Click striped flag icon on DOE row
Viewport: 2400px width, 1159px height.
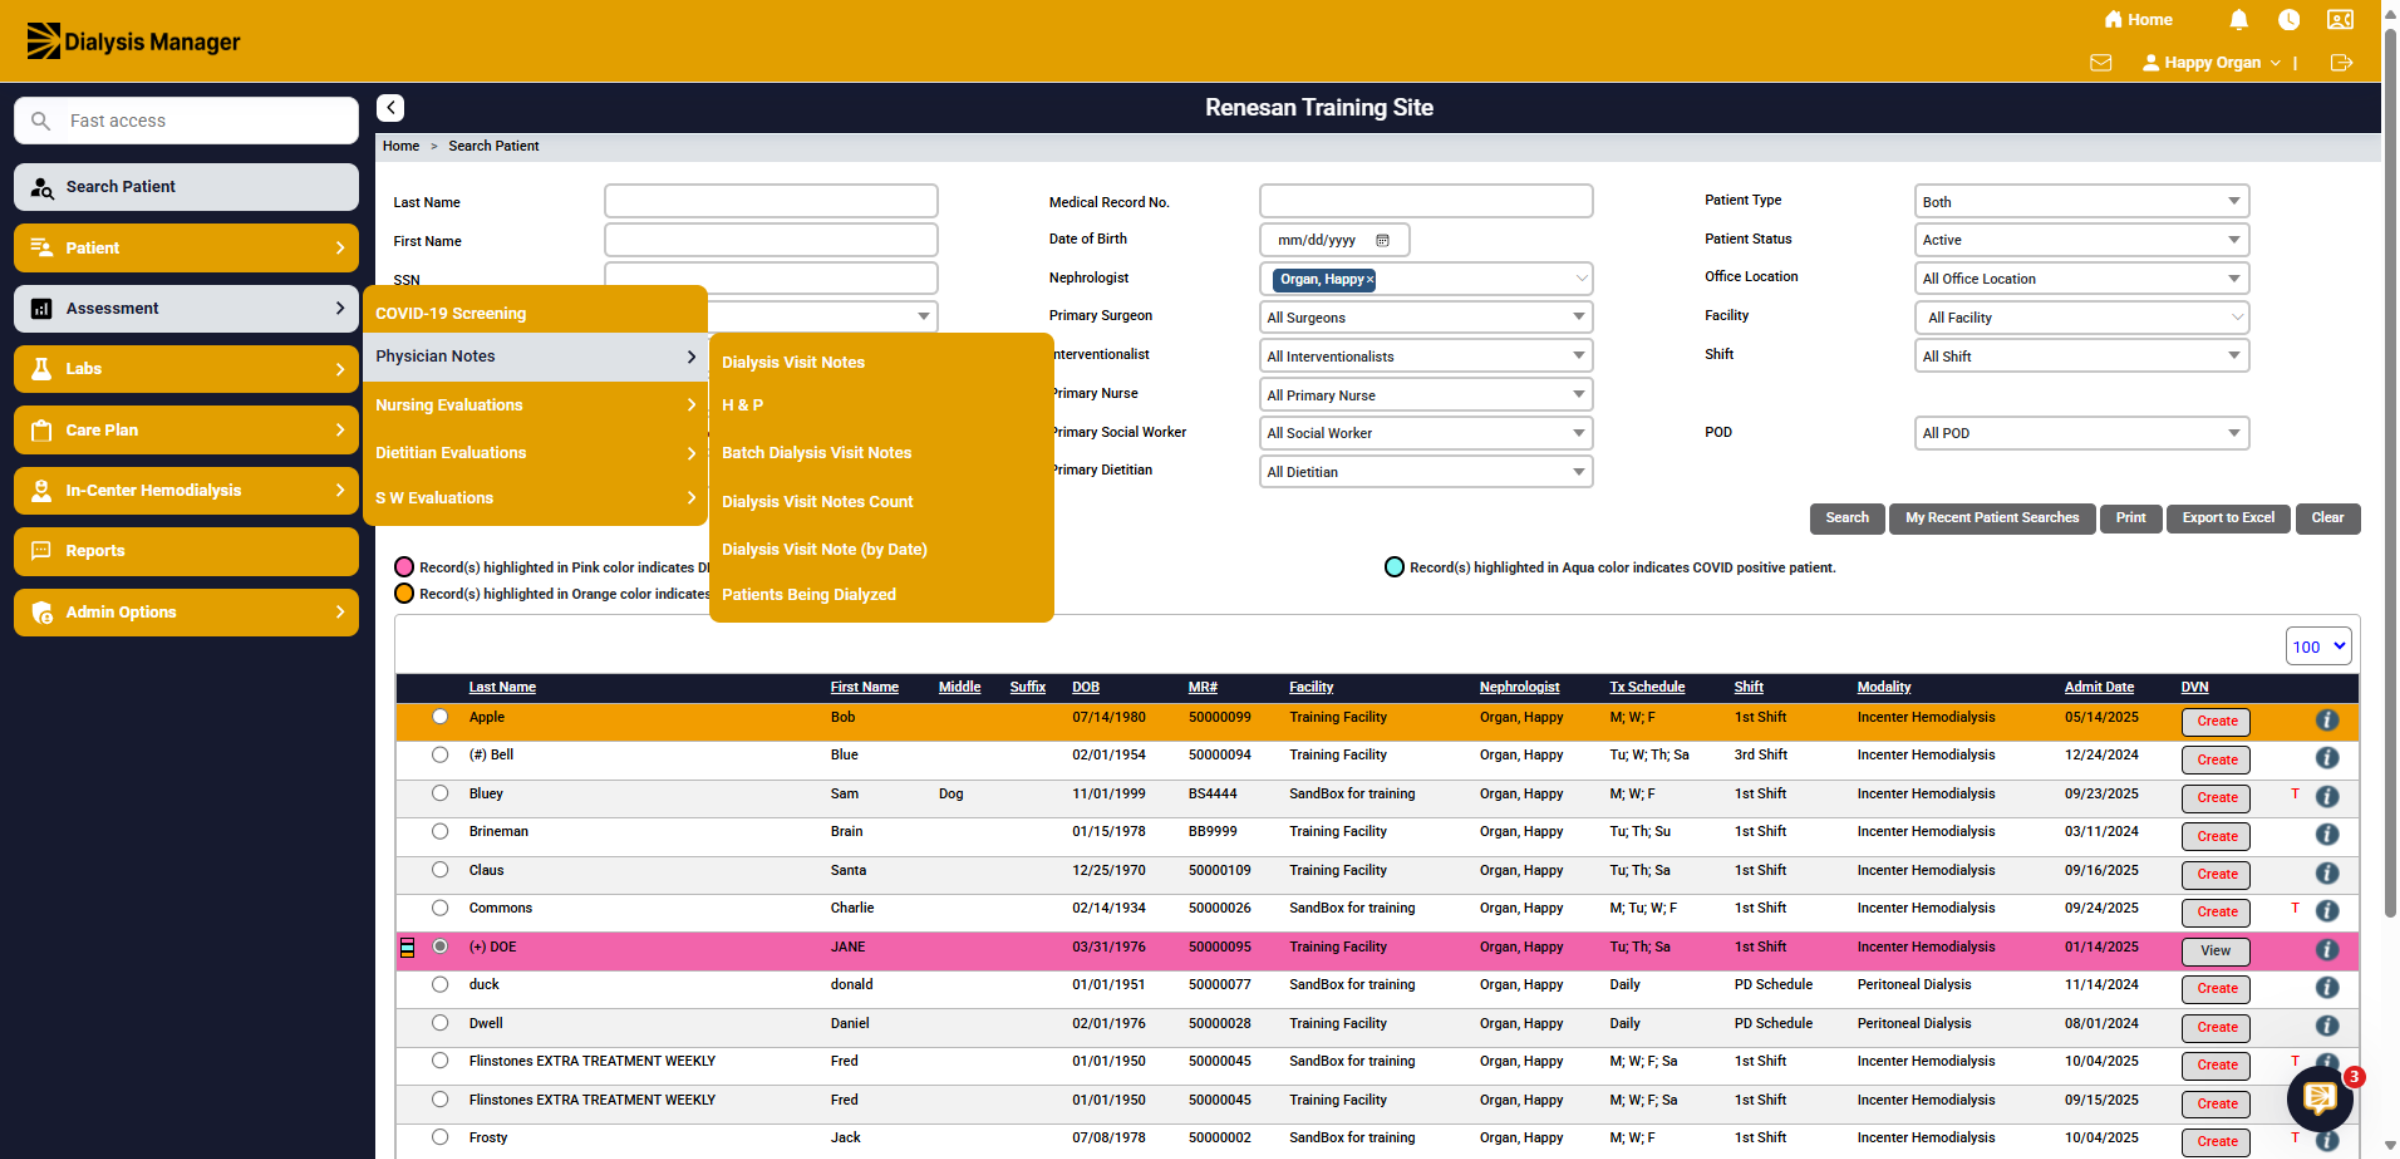(407, 947)
